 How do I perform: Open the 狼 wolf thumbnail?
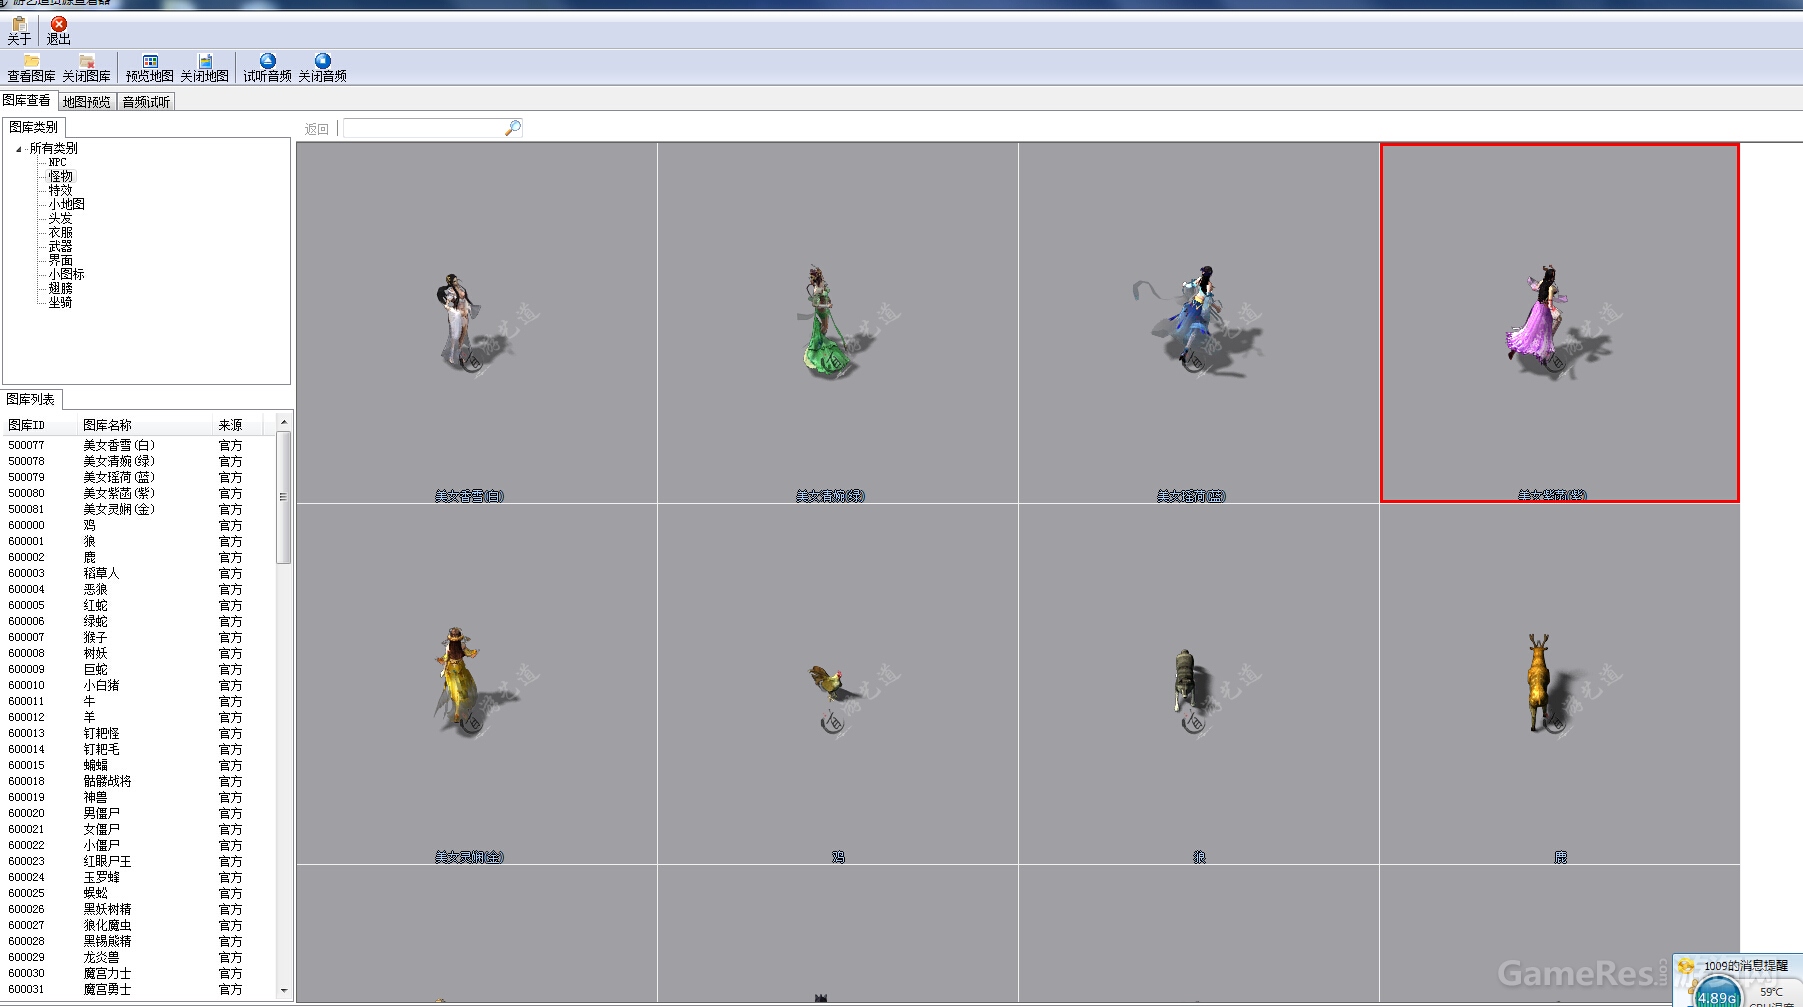(x=1199, y=684)
